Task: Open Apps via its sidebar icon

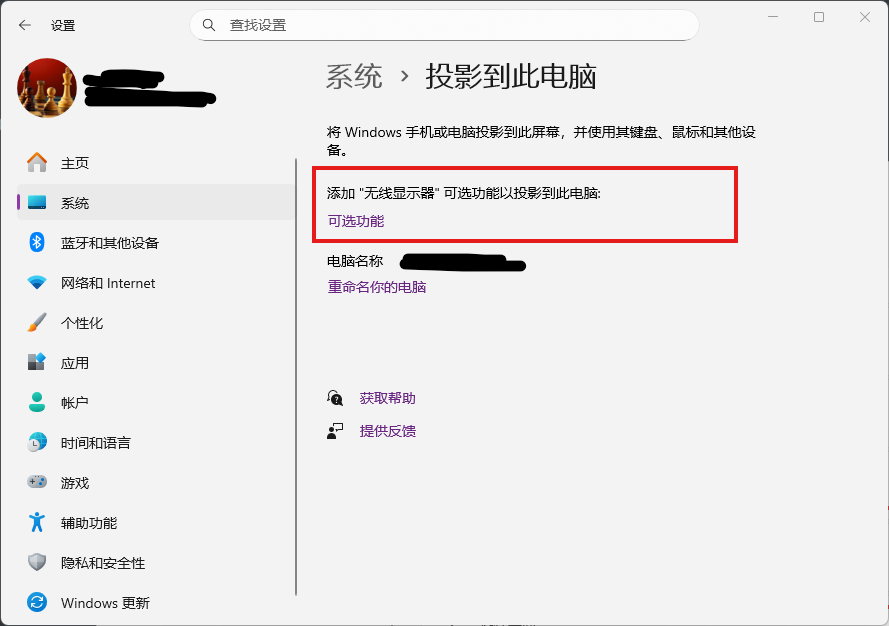Action: point(37,363)
